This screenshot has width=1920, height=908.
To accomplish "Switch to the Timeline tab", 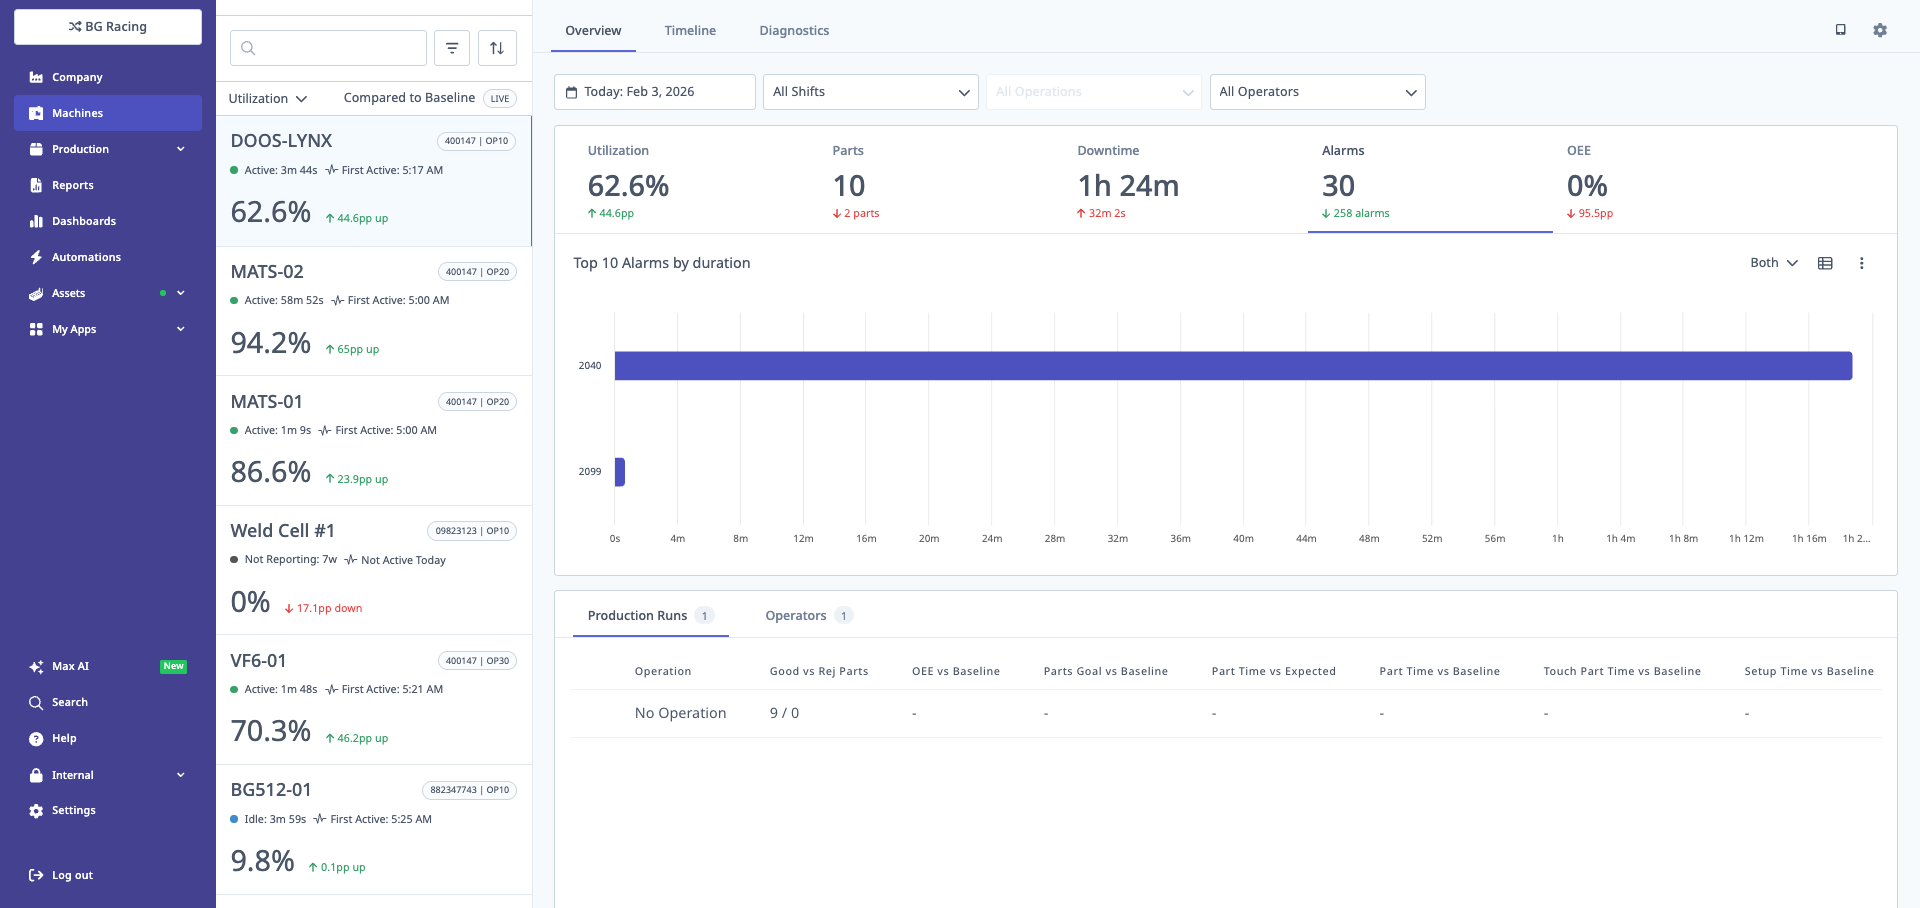I will (690, 30).
